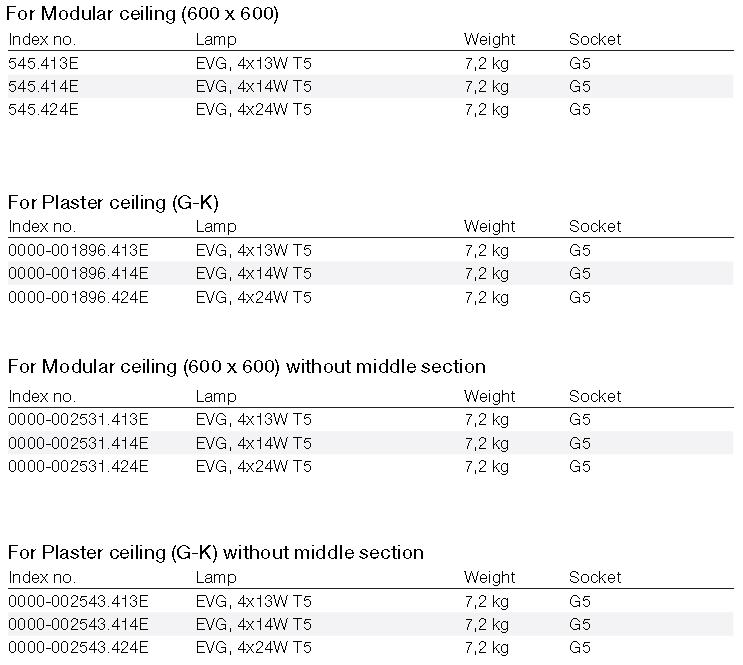Viewport: 743px width, 665px height.
Task: Select index 0000-002543.414E row
Action: click(x=371, y=624)
